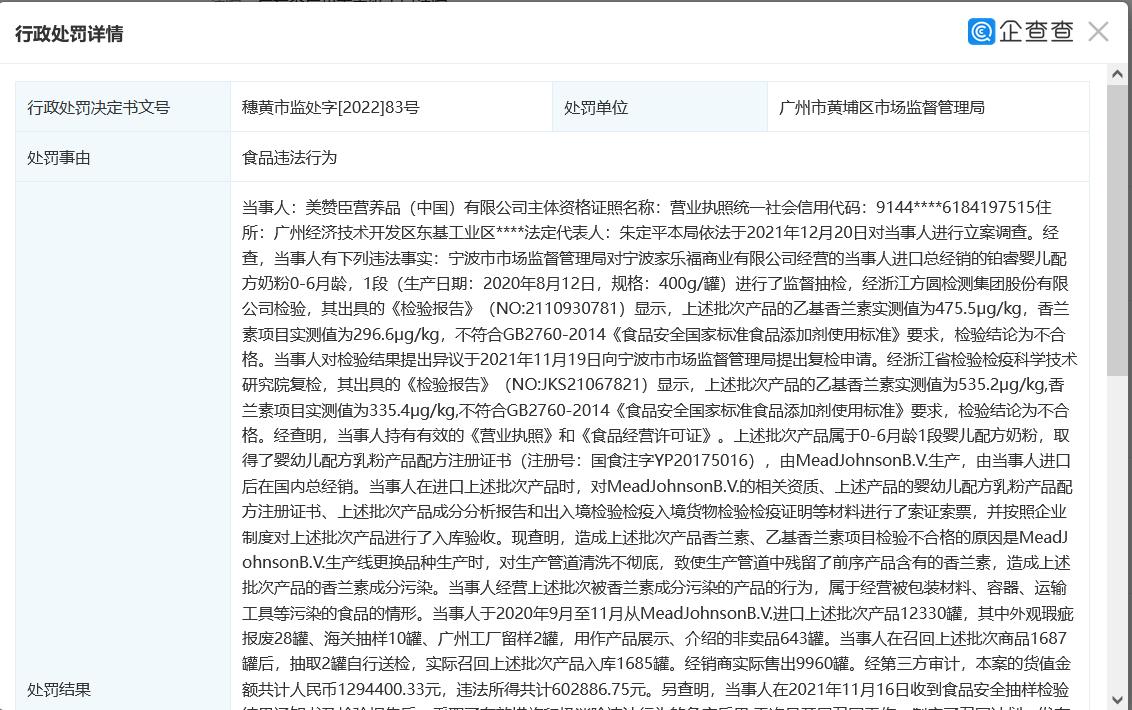Click the line starting 当事人：美赞臣营养品
The width and height of the screenshot is (1132, 710).
point(646,207)
